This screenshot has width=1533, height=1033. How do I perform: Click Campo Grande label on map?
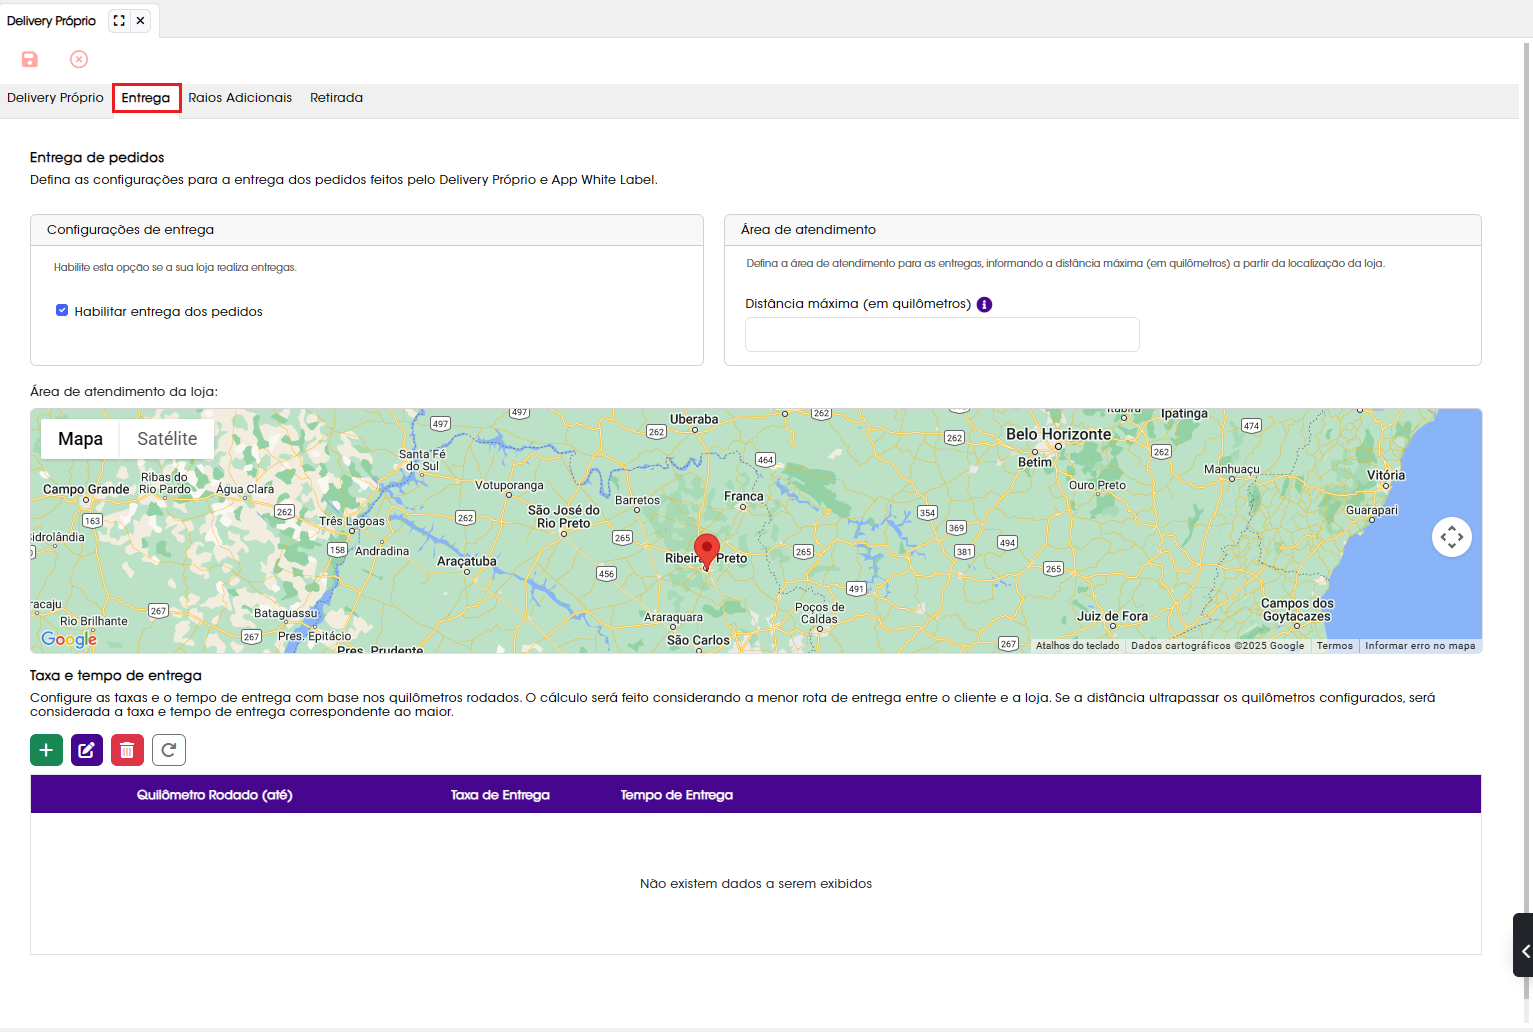point(86,489)
